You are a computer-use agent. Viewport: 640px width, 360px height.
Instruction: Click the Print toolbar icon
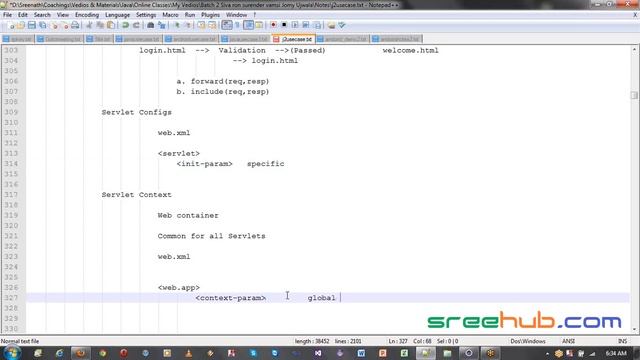[75, 25]
